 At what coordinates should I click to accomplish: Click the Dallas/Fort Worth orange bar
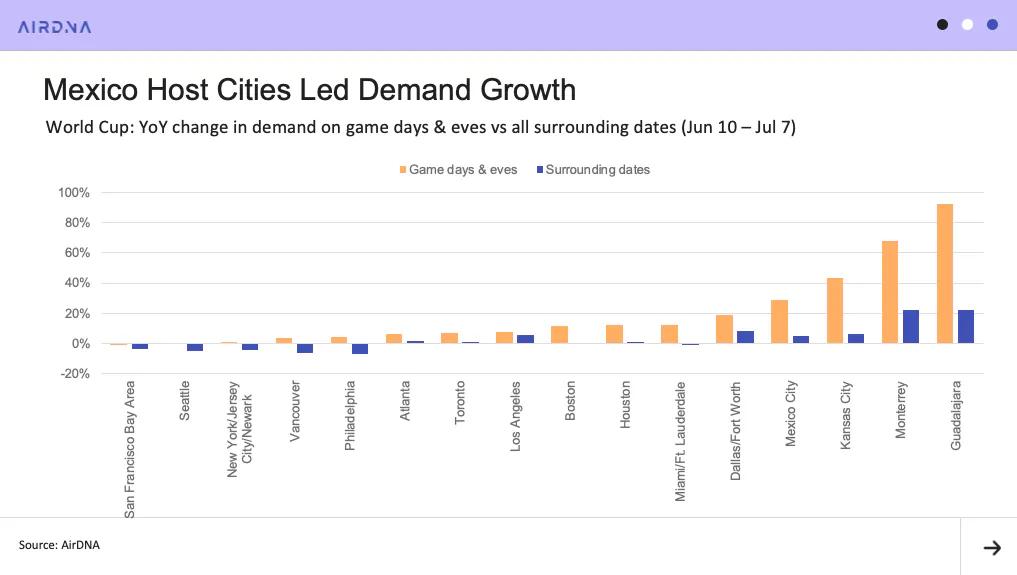pos(724,329)
